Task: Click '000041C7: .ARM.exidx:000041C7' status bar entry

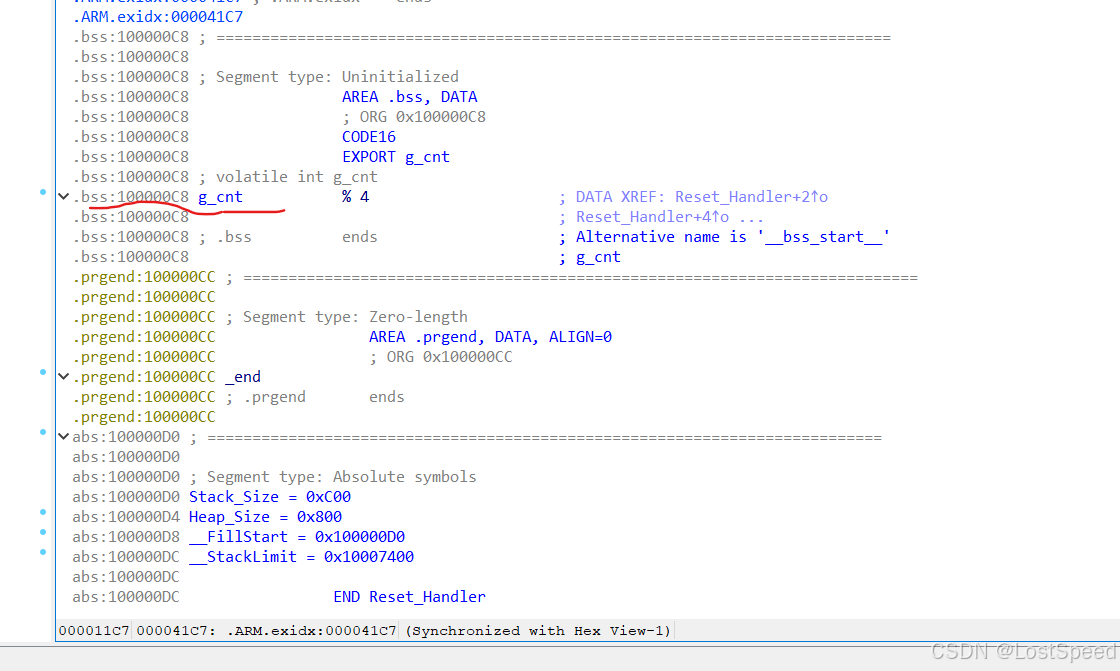Action: [266, 631]
